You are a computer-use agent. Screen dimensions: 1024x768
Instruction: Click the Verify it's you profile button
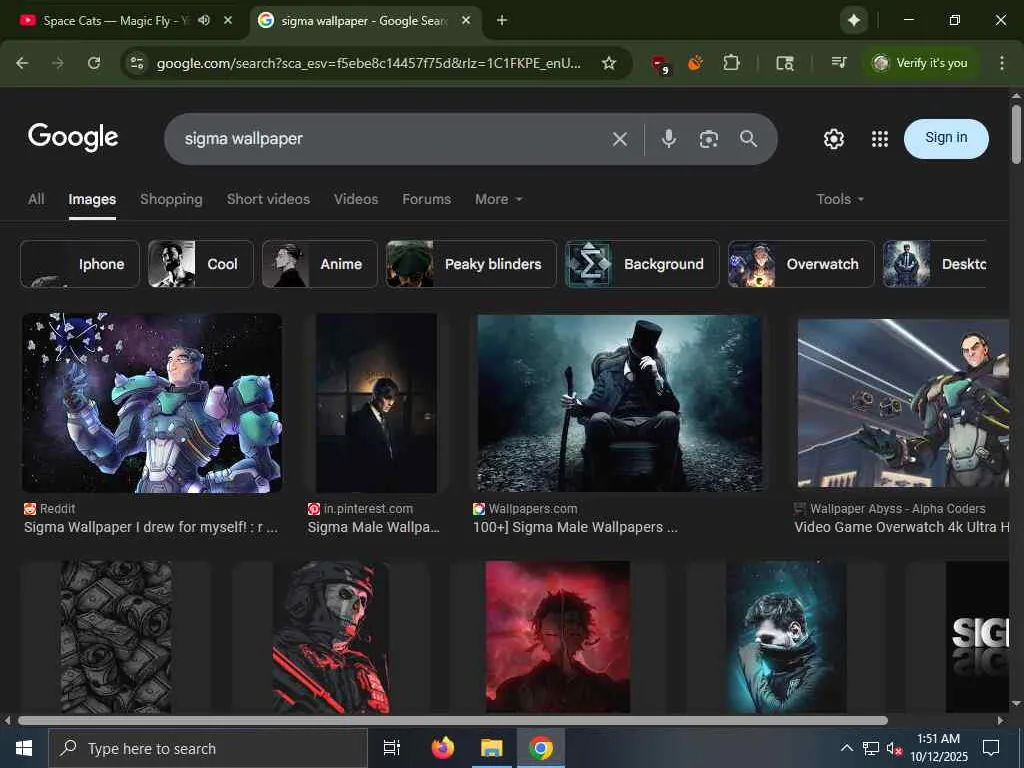pyautogui.click(x=920, y=63)
